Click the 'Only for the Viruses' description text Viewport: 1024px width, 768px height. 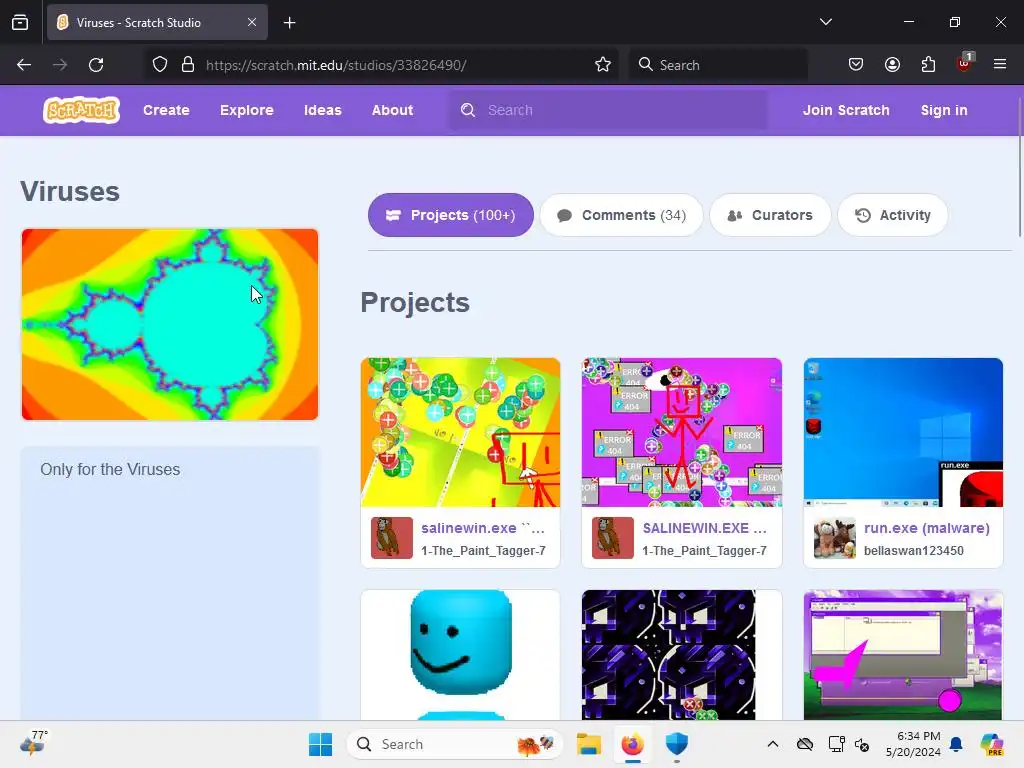[110, 470]
